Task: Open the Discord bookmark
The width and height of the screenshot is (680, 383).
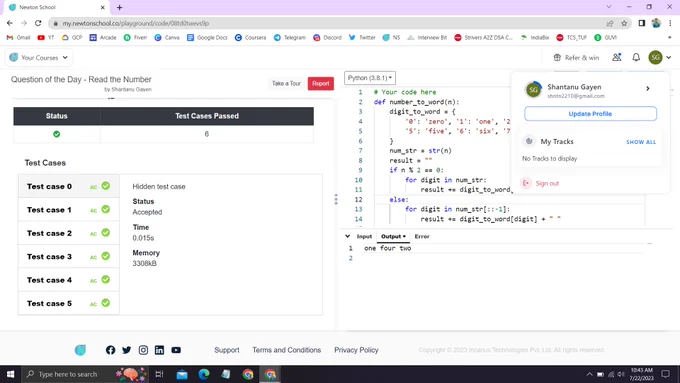Action: [x=327, y=38]
